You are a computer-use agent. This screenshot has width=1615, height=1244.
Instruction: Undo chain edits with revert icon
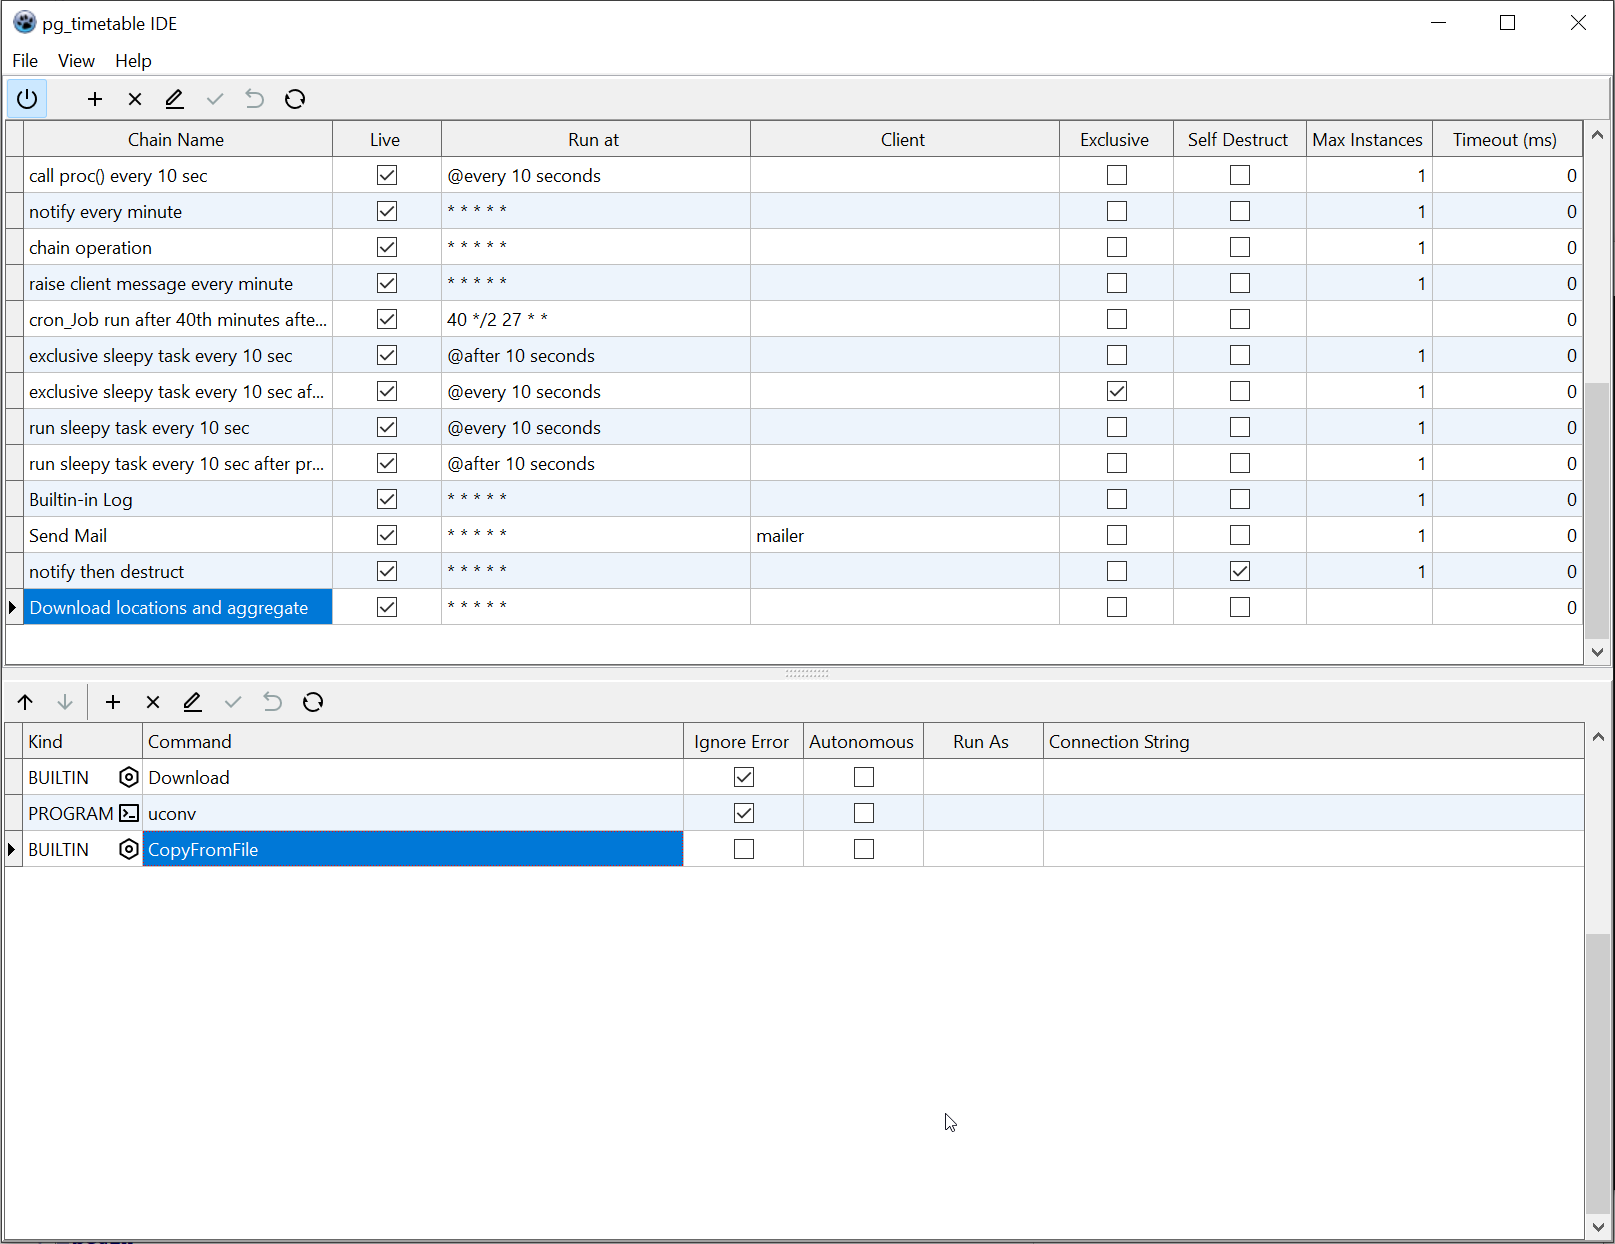[255, 99]
